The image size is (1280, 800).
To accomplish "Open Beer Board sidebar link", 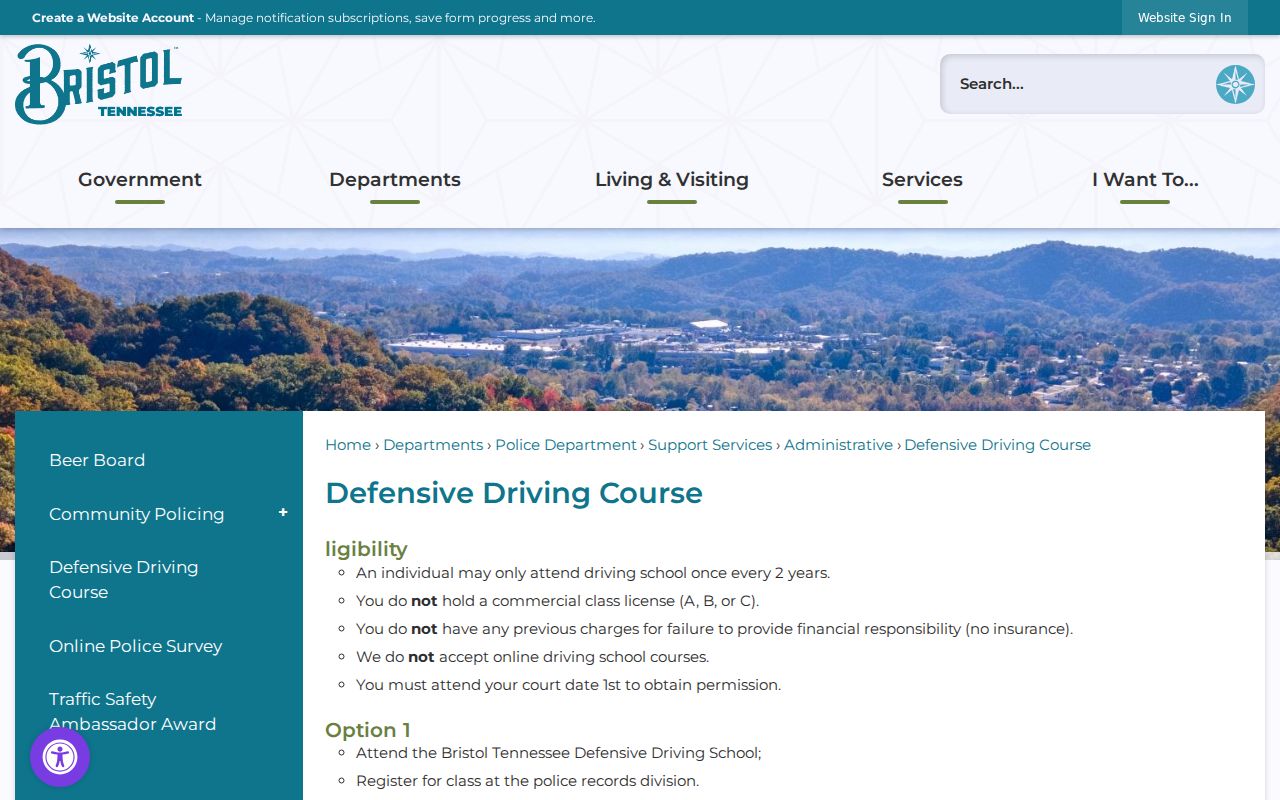I will tap(97, 460).
